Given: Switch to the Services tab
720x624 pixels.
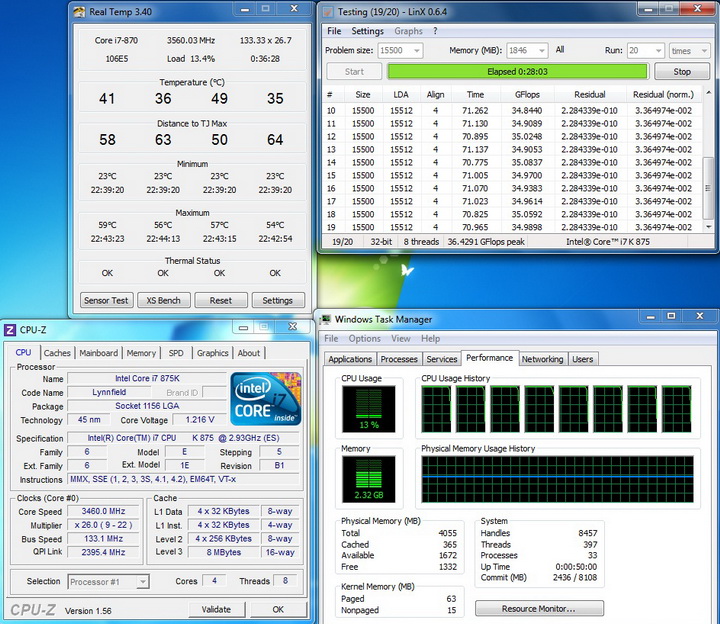Looking at the screenshot, I should tap(442, 359).
